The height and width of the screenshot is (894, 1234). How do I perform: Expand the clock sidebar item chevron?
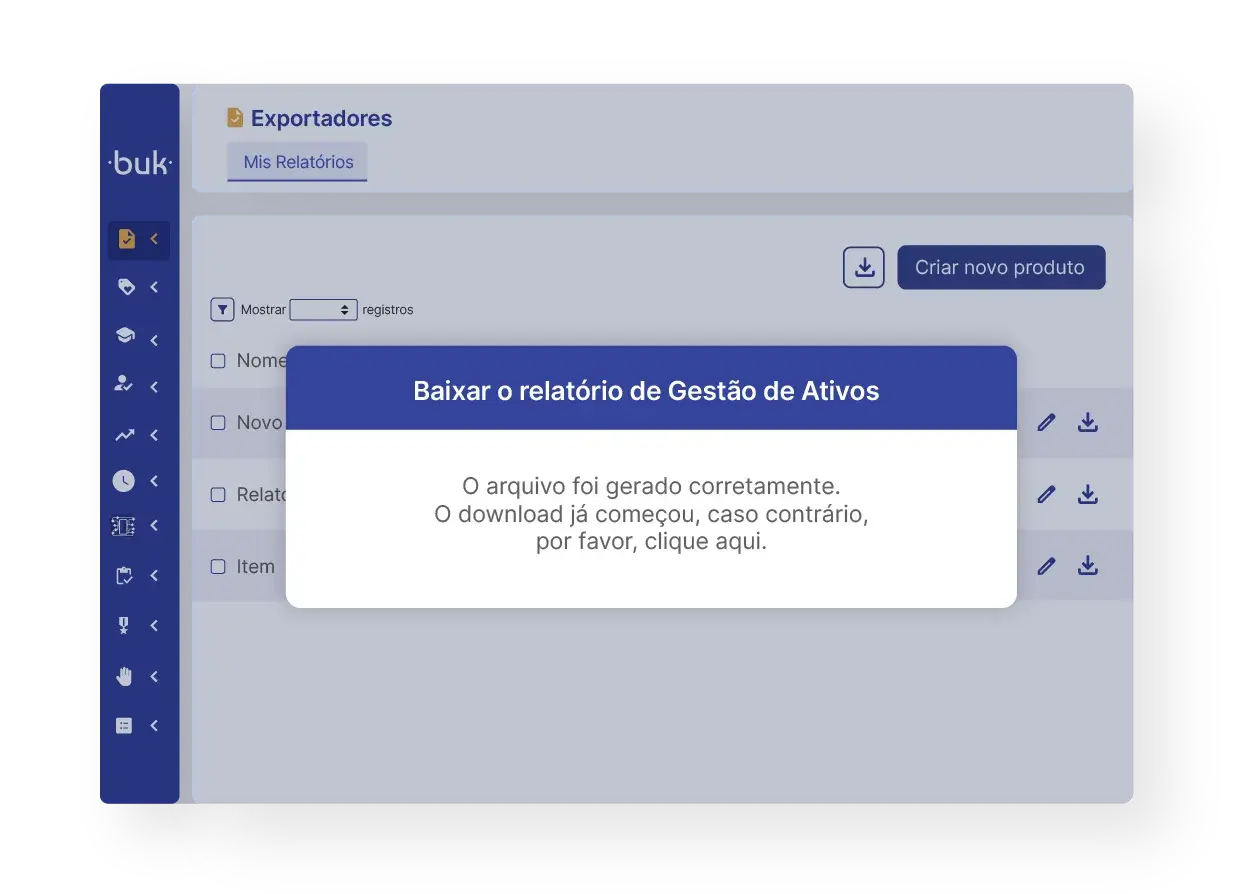click(x=153, y=480)
